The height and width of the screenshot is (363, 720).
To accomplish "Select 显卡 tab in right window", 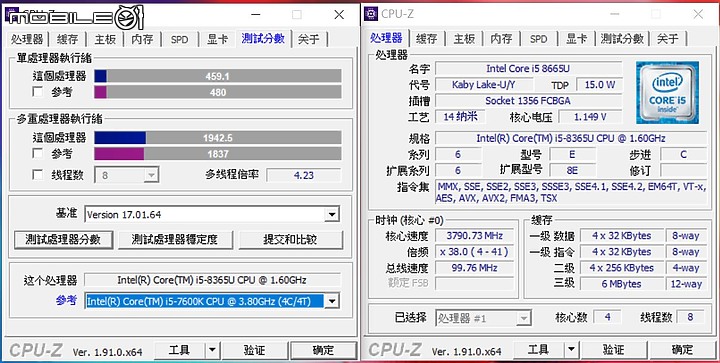I will tap(576, 39).
